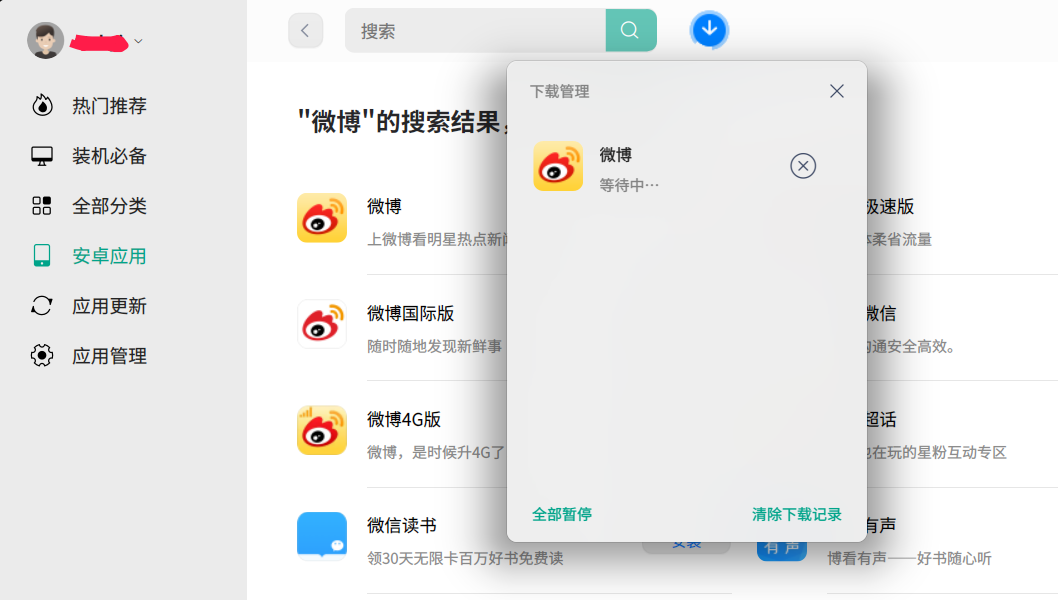Click 博看有声——好书随心听 description
This screenshot has height=600, width=1058.
(x=910, y=558)
